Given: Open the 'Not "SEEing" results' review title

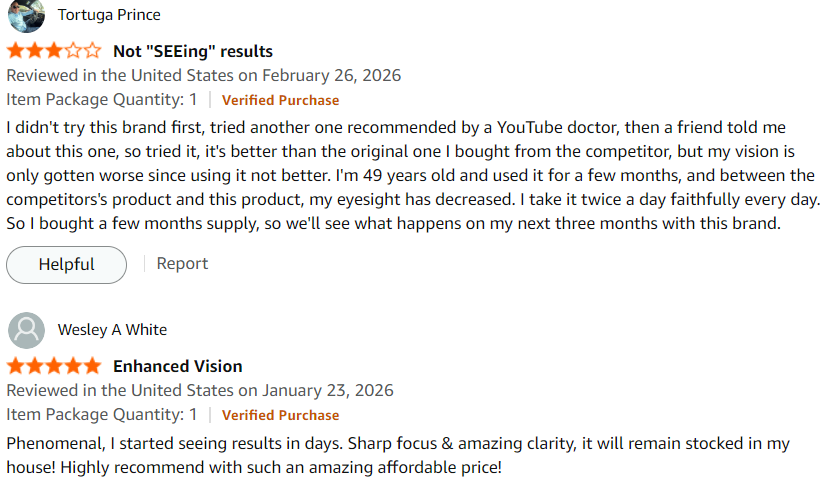Looking at the screenshot, I should [x=192, y=51].
